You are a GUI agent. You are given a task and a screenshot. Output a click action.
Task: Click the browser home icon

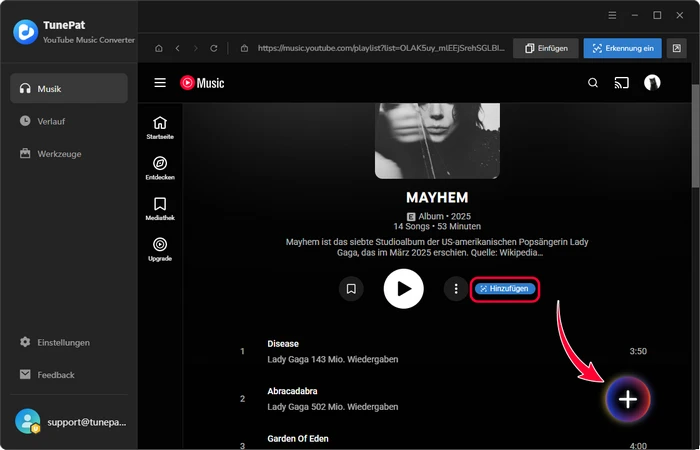point(158,48)
